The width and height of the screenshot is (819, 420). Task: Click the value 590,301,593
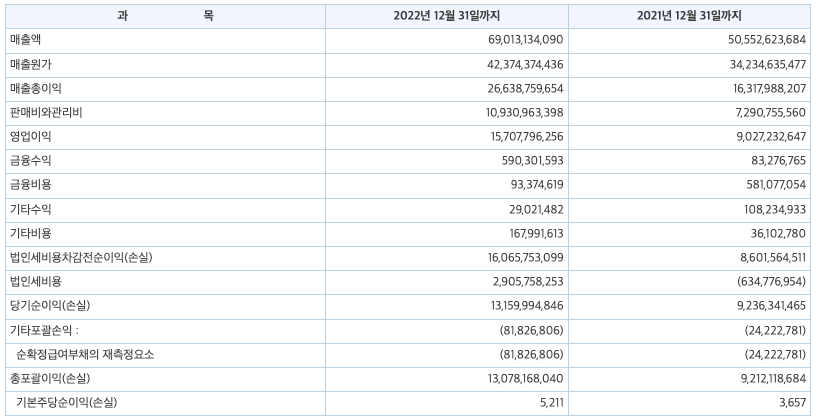click(x=533, y=160)
